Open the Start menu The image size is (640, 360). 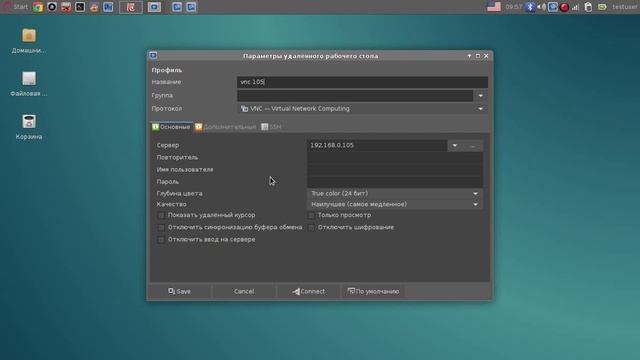point(16,7)
